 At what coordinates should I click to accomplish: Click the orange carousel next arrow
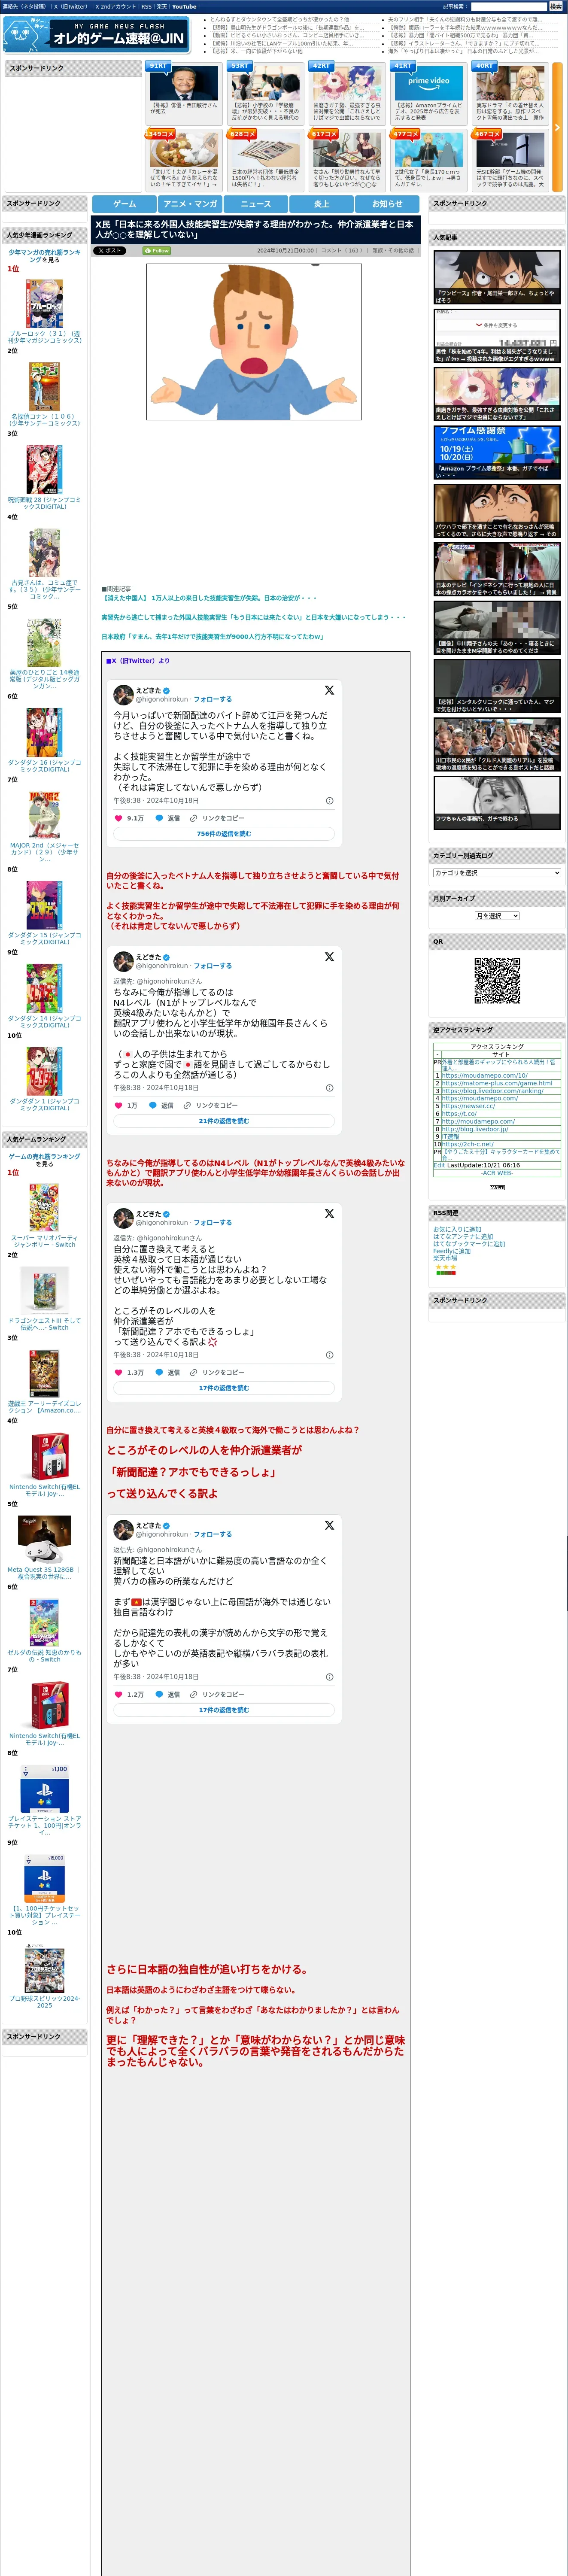(557, 128)
